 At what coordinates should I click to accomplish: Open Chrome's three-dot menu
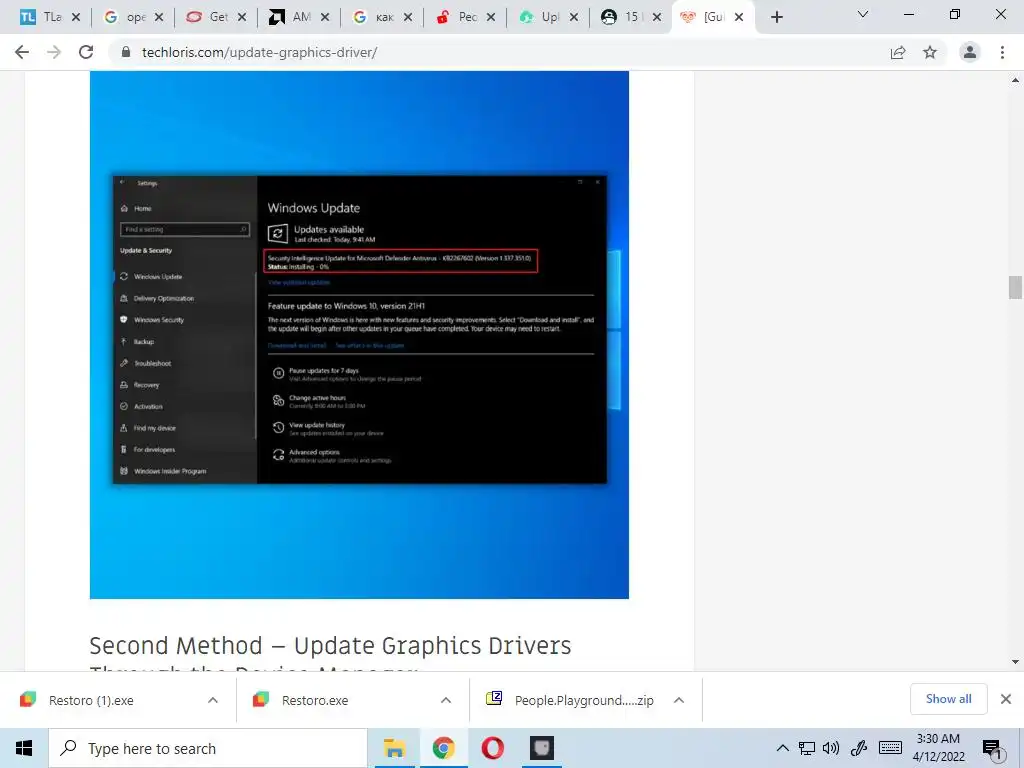pyautogui.click(x=1002, y=52)
